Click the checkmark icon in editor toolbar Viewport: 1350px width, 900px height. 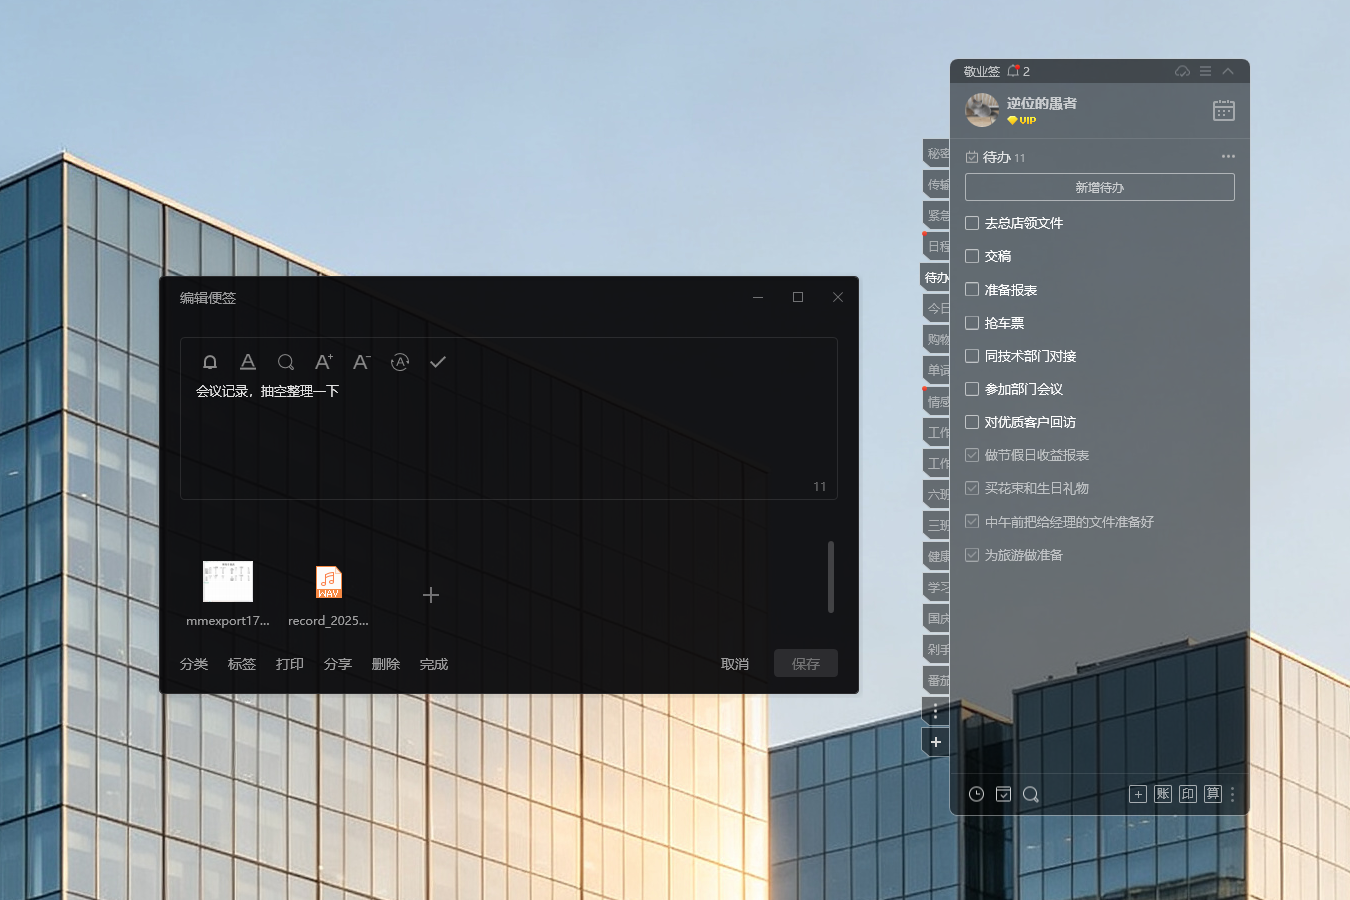pyautogui.click(x=438, y=362)
